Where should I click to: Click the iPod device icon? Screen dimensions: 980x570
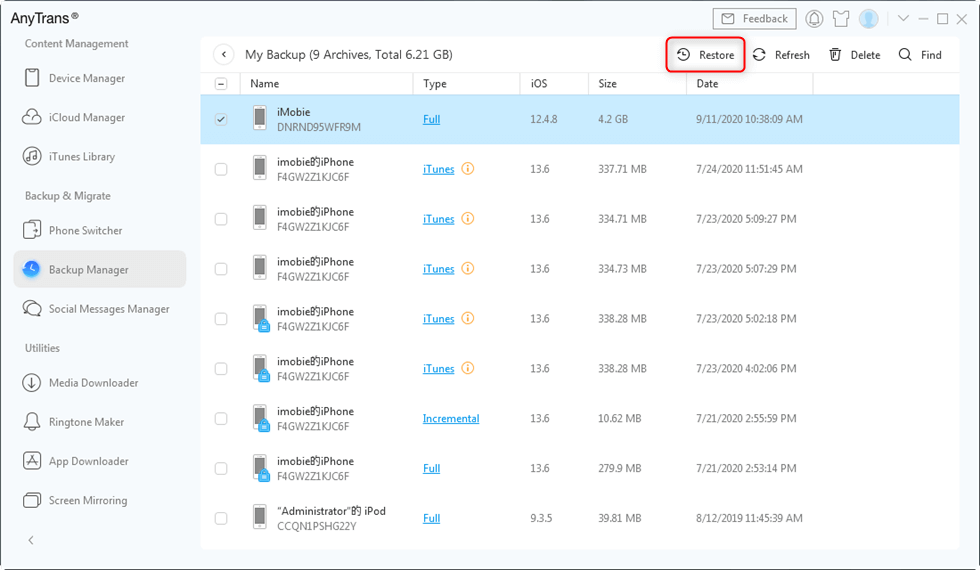coord(259,517)
